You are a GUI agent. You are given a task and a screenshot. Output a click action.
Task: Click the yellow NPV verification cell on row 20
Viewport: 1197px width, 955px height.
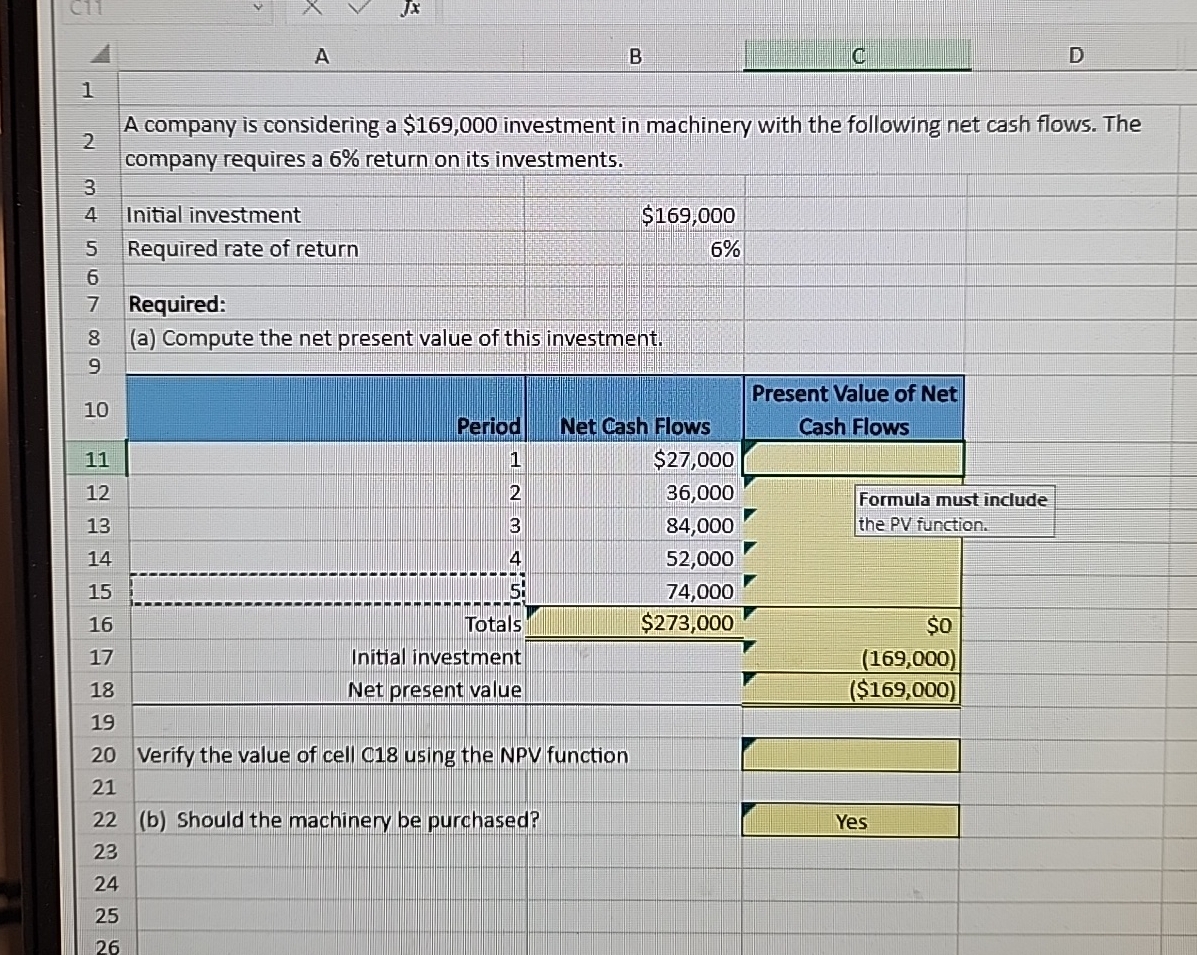point(851,754)
